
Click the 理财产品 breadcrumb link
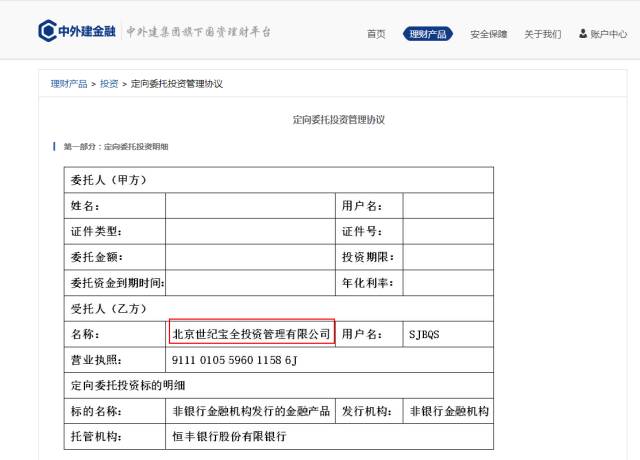[69, 84]
